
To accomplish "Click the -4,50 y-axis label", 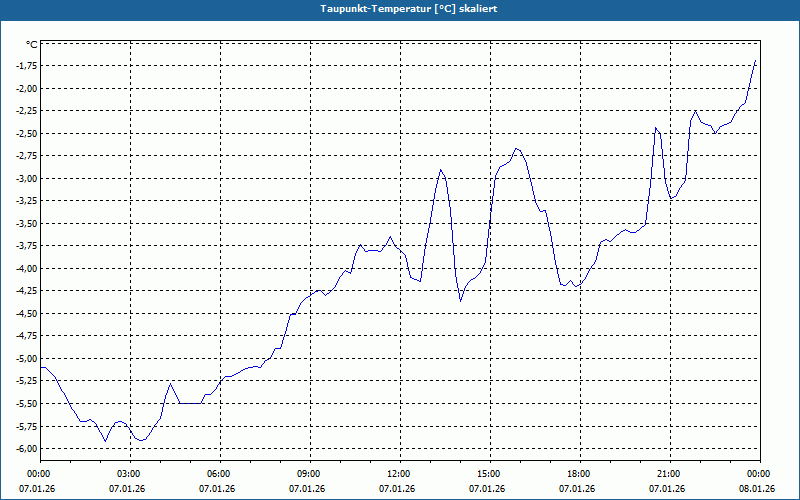I will tap(28, 313).
